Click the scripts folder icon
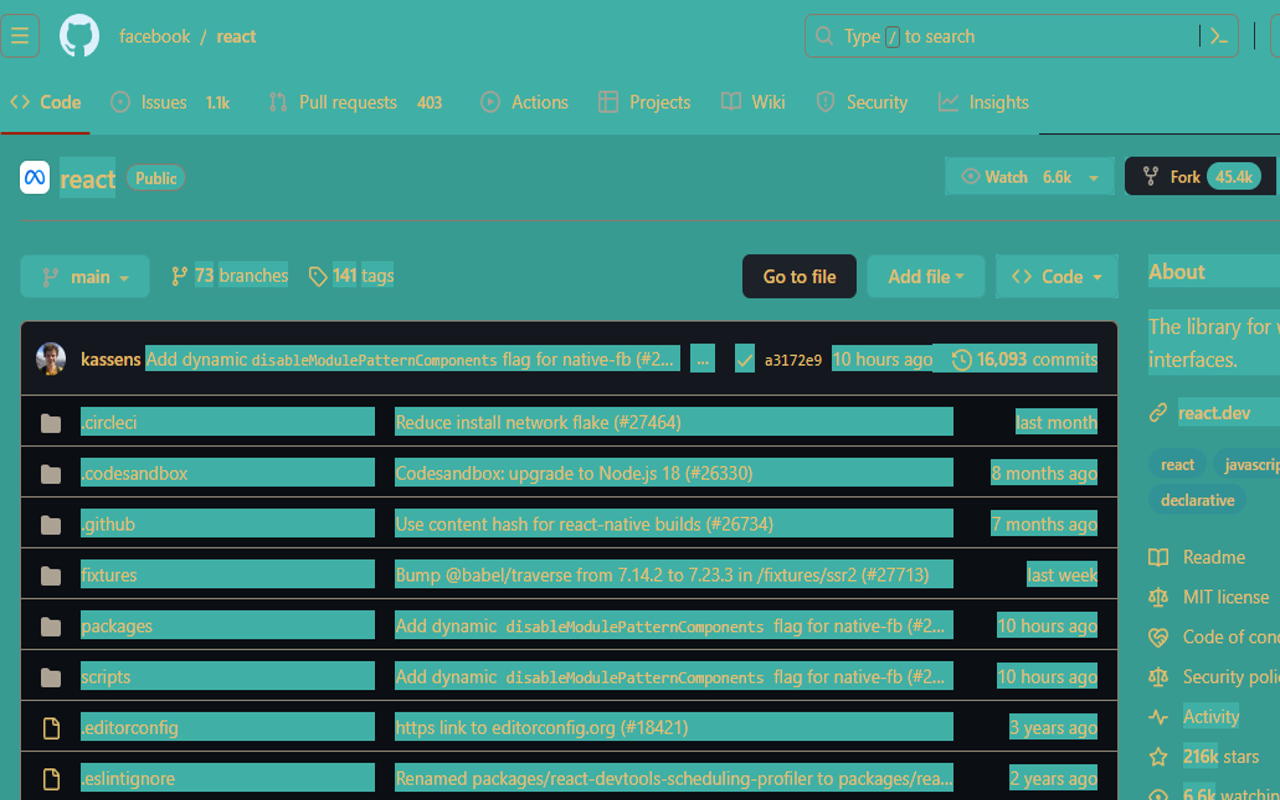 pos(51,678)
